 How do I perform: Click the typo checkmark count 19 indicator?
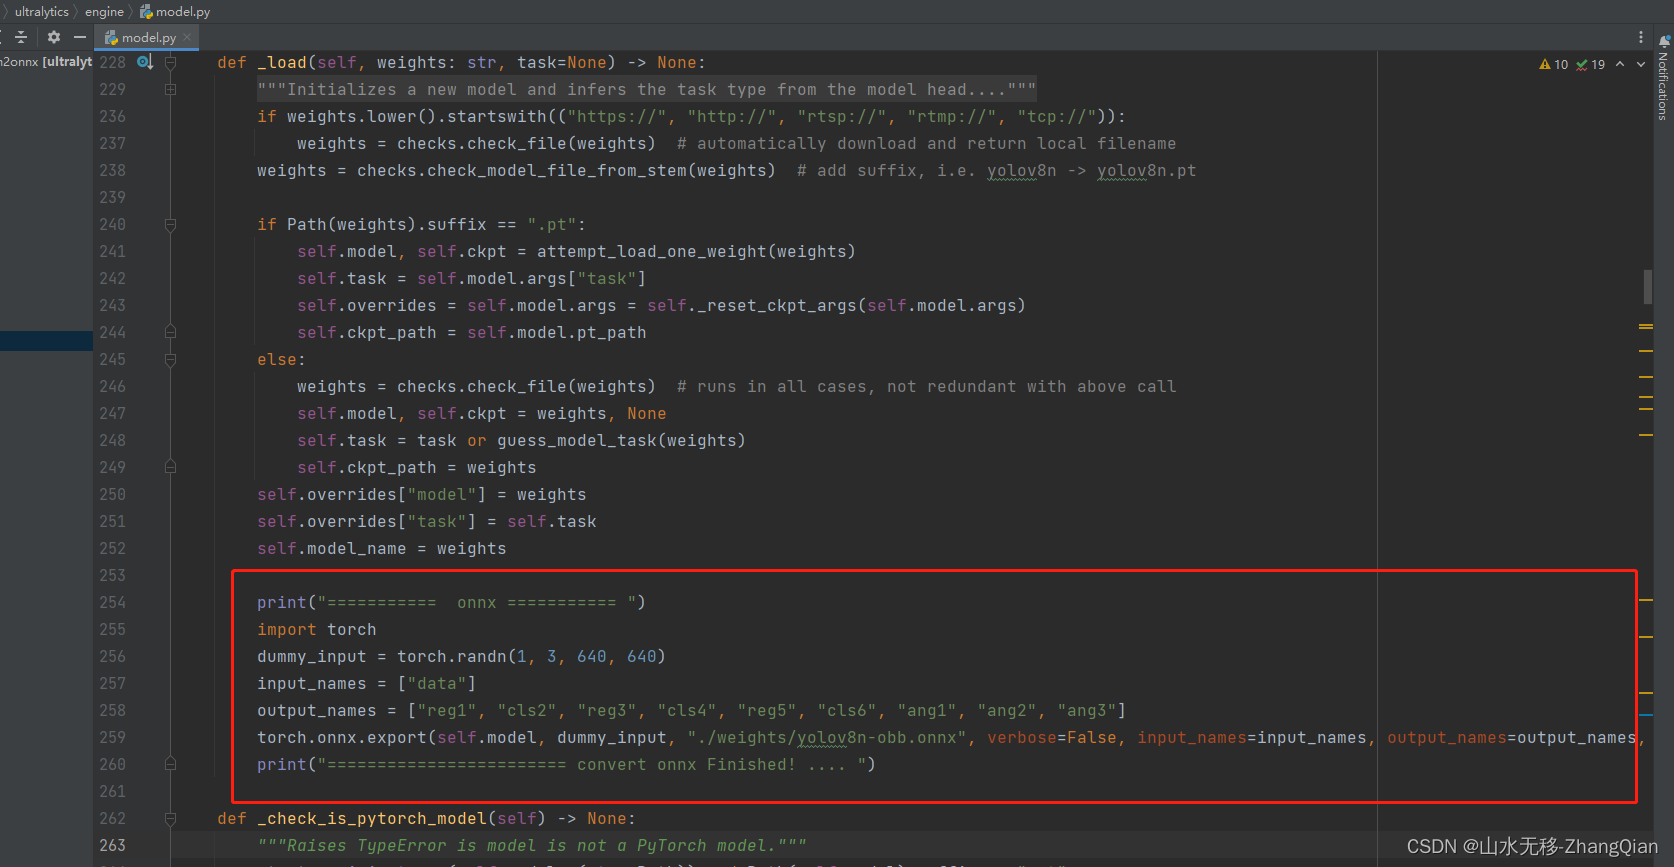[x=1590, y=64]
